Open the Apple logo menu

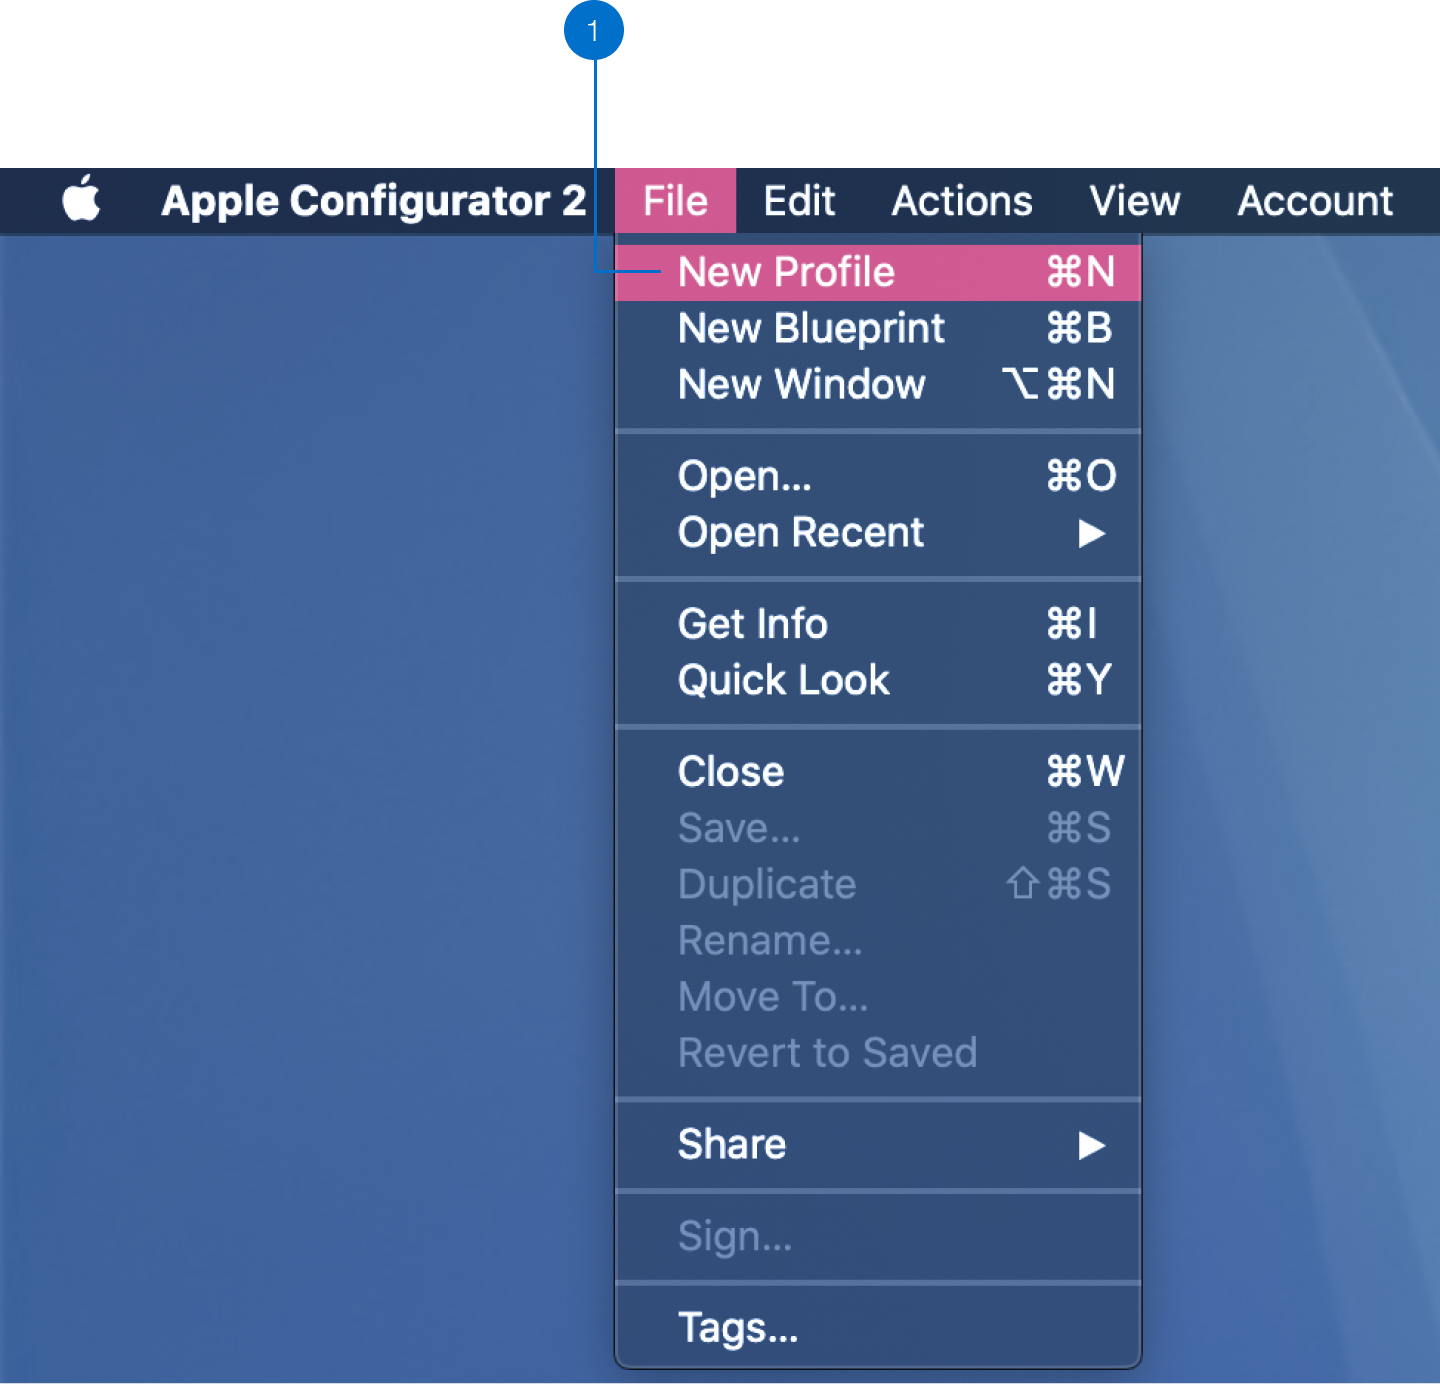coord(81,200)
